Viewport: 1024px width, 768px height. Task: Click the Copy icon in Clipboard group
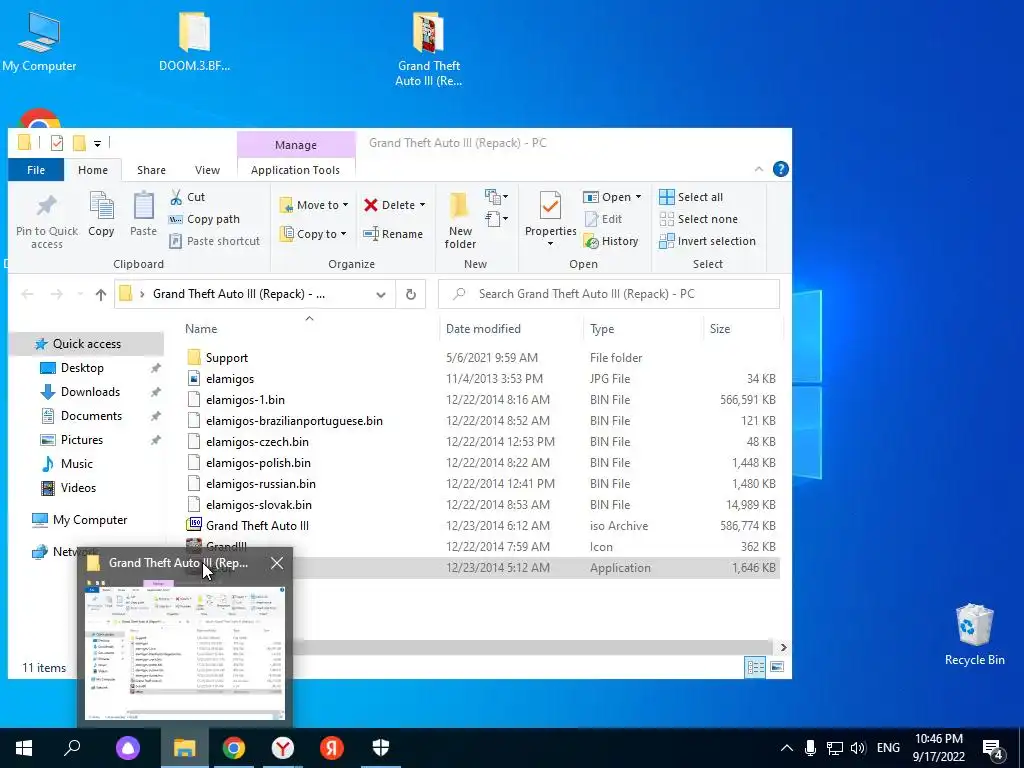(x=101, y=206)
